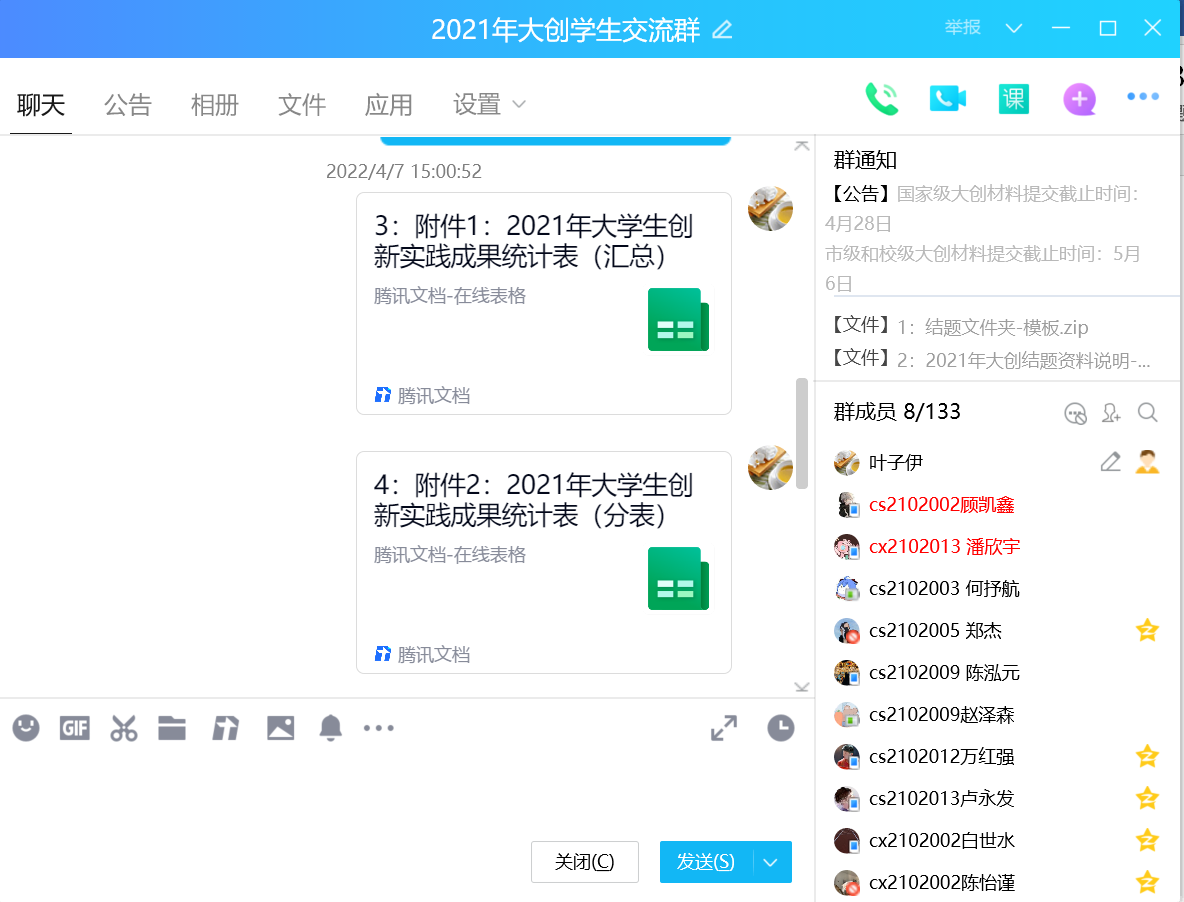The height and width of the screenshot is (902, 1184).
Task: Click the send image icon
Action: [280, 728]
